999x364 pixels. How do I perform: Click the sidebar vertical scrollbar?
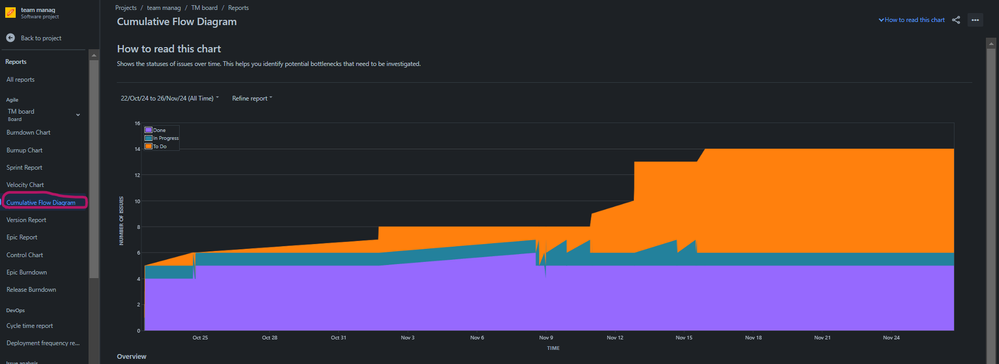click(94, 169)
